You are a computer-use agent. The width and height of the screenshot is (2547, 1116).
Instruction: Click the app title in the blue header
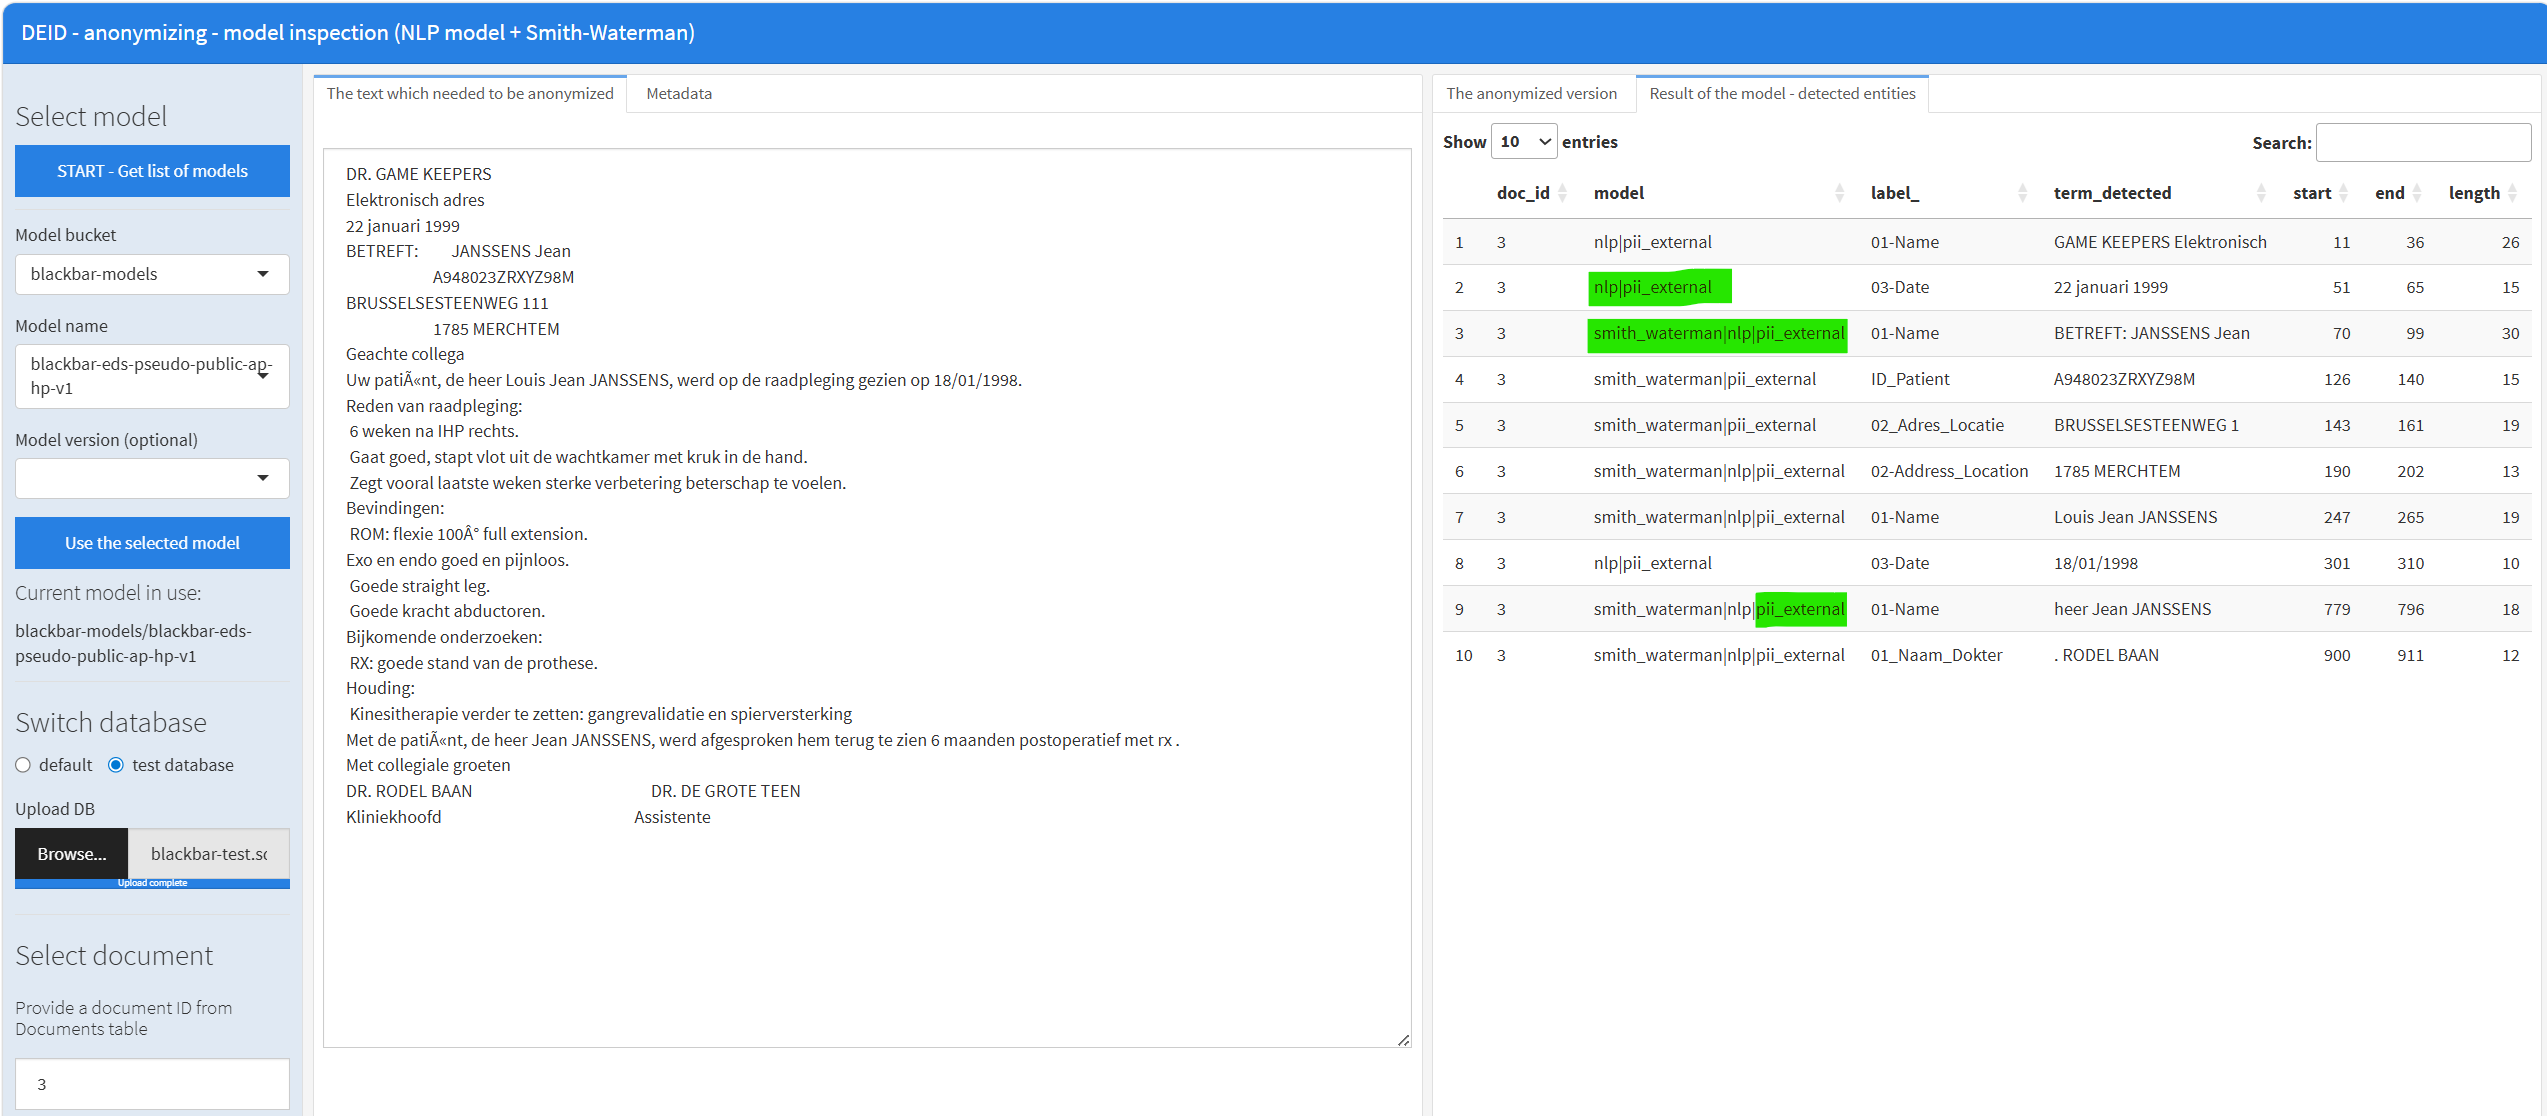[x=358, y=33]
